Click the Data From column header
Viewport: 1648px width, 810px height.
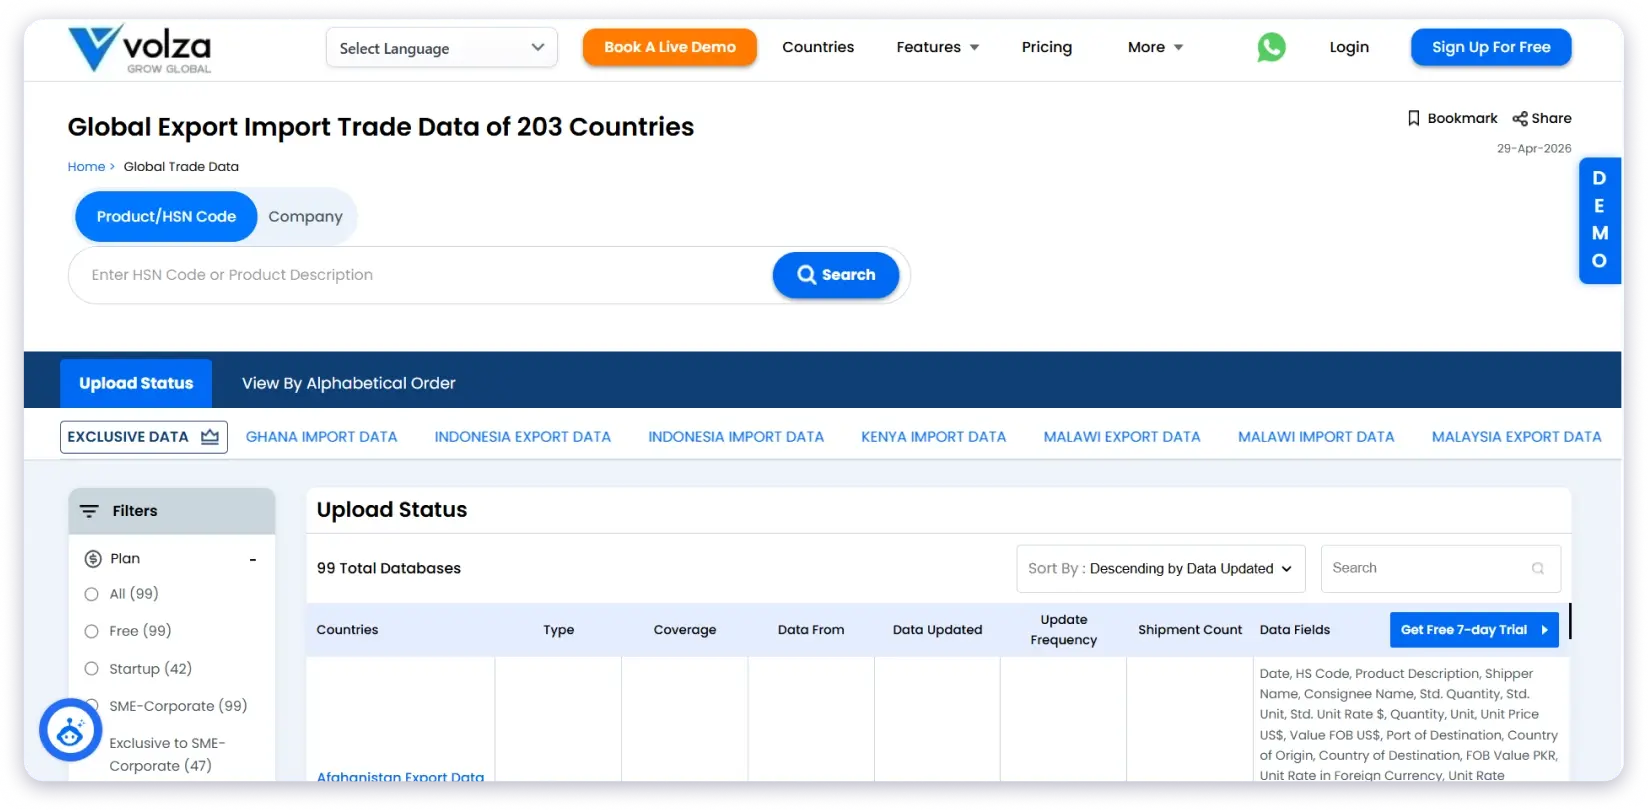811,630
